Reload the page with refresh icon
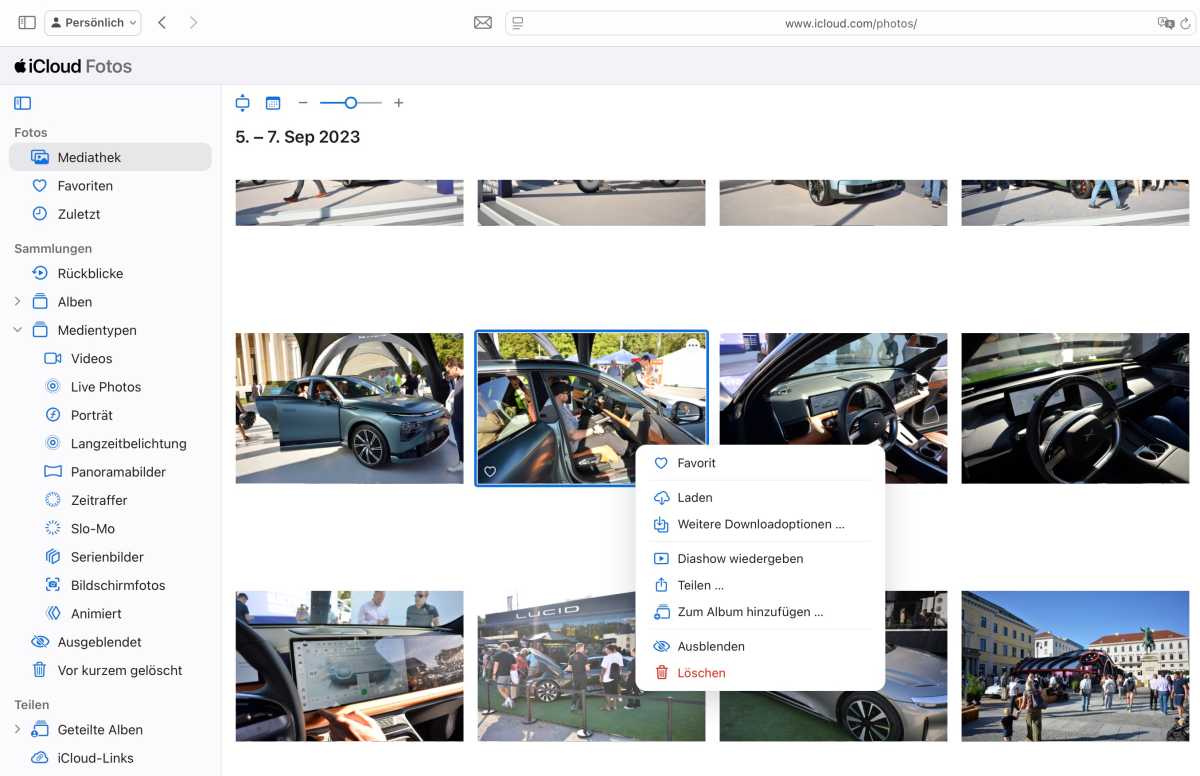This screenshot has width=1200, height=776. click(1186, 23)
